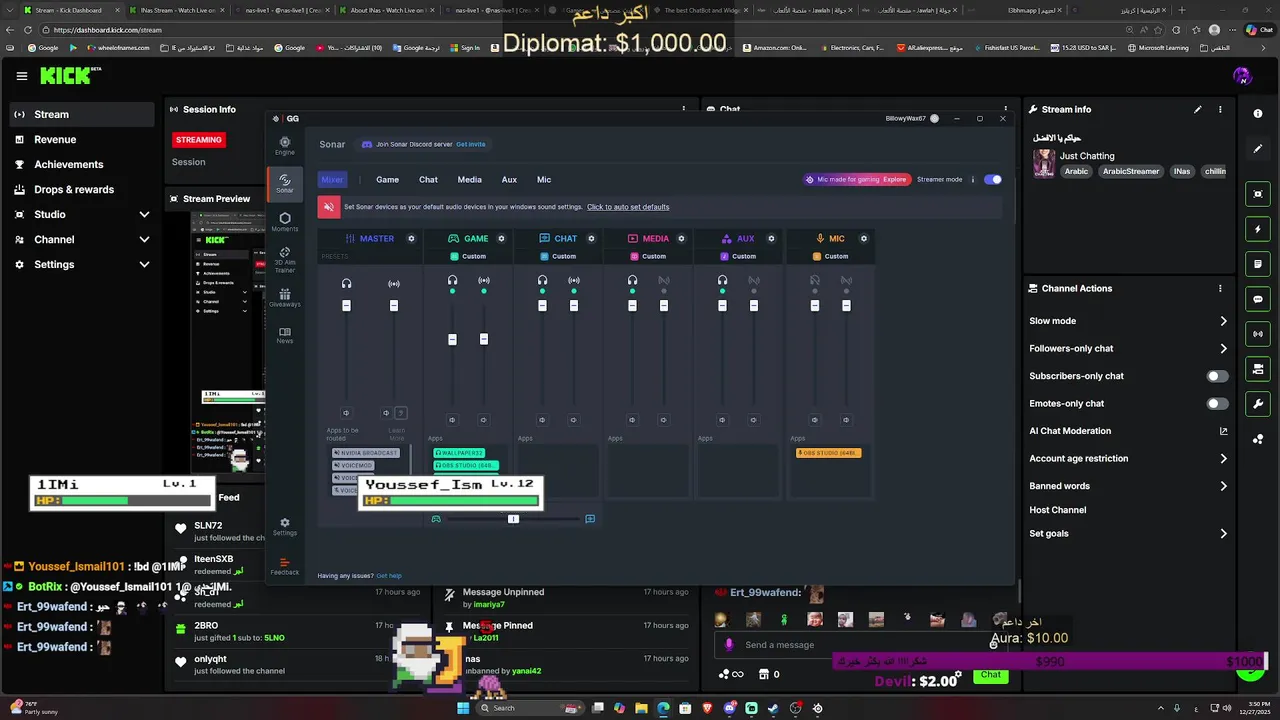Open Revenue in Kick sidebar
1280x720 pixels.
click(55, 140)
